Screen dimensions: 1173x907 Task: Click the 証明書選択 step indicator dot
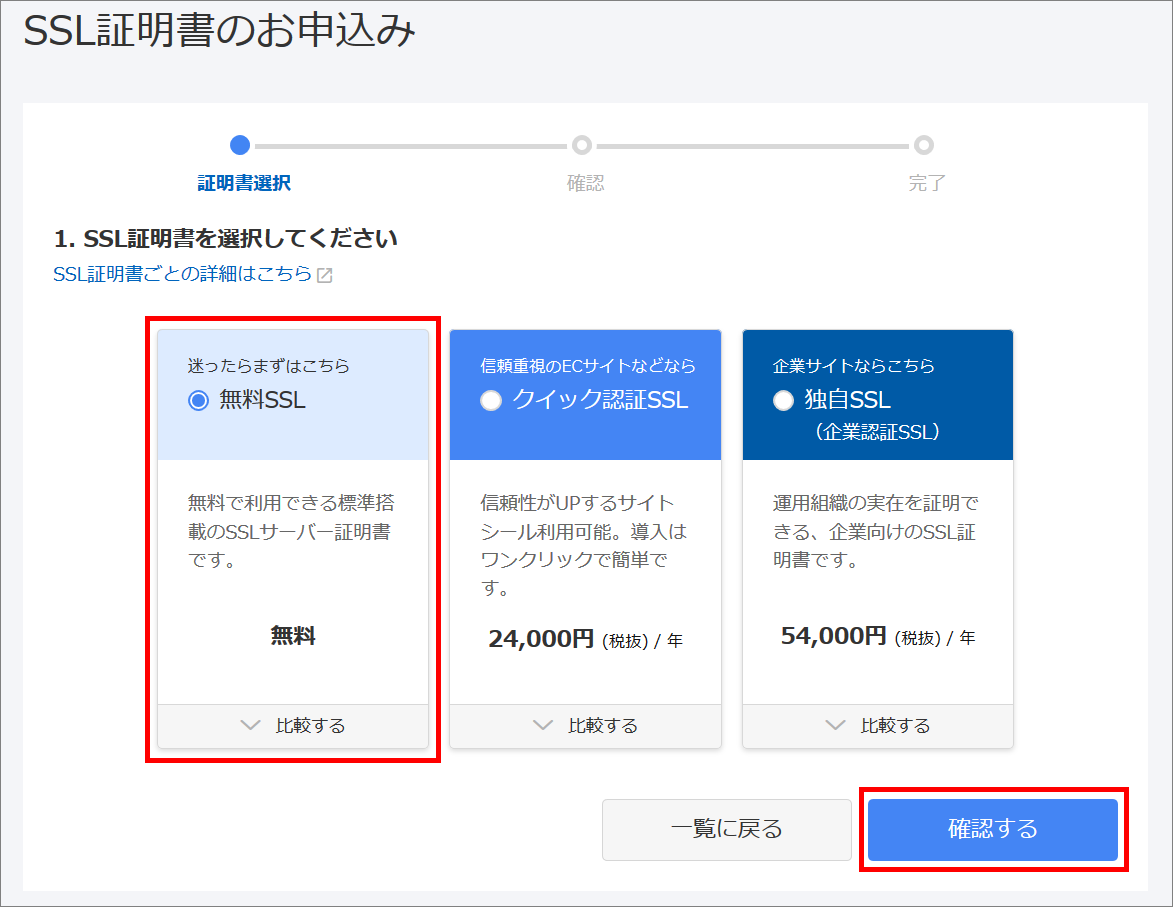[x=240, y=145]
